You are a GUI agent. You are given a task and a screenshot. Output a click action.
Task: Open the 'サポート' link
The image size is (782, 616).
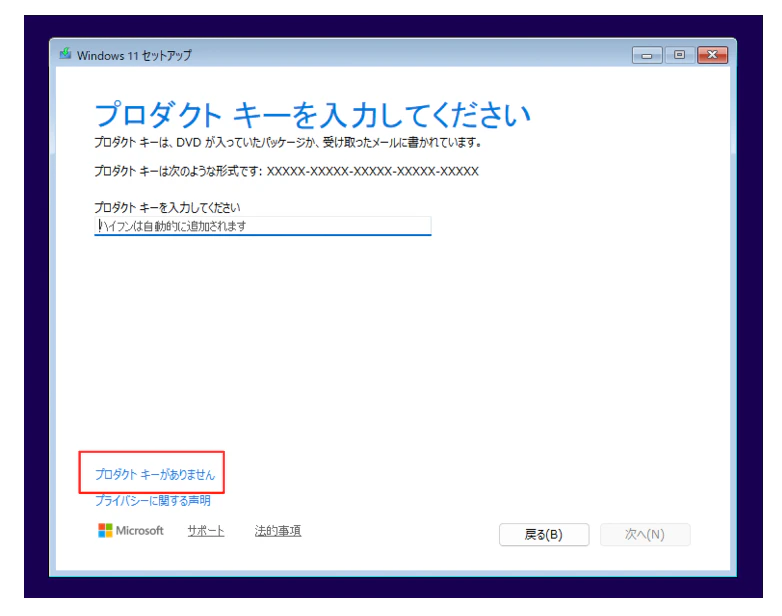pyautogui.click(x=205, y=531)
